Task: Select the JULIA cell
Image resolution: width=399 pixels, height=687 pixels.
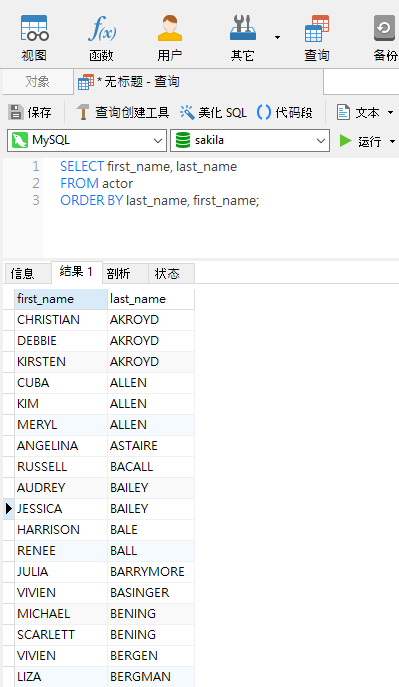Action: (61, 572)
